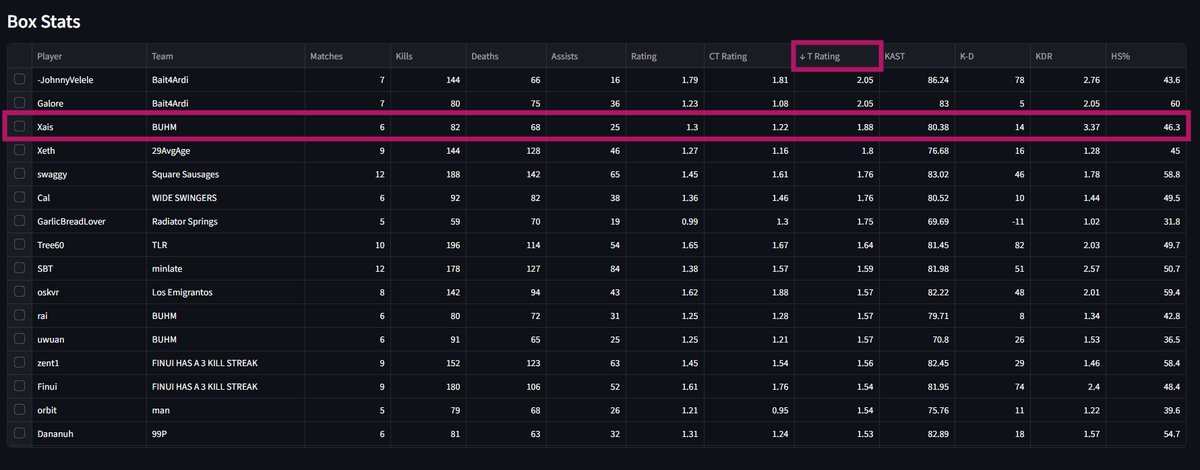Select the 29AvgAge team cell
The width and height of the screenshot is (1200, 470).
click(225, 150)
